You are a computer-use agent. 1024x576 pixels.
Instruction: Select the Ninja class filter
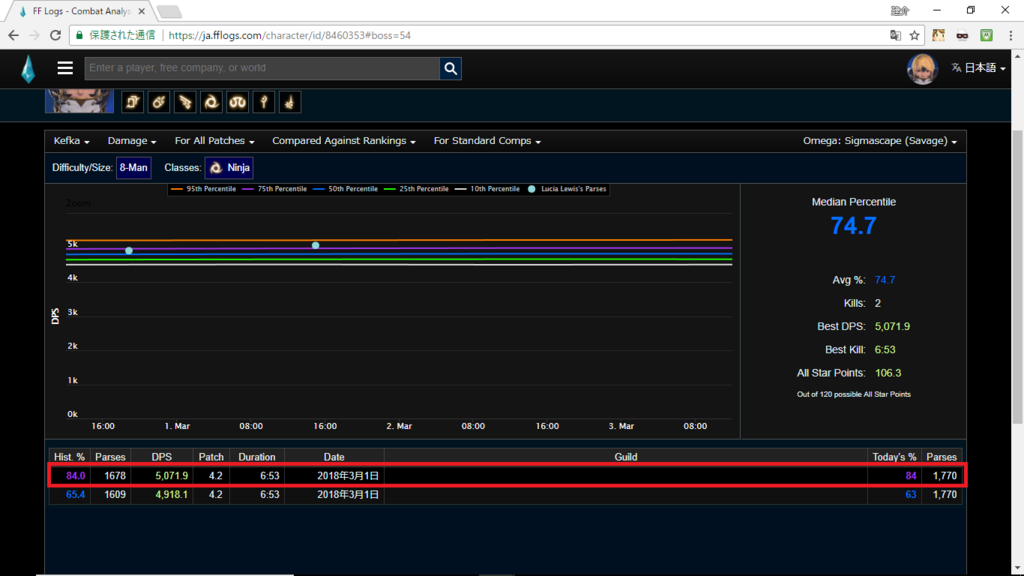229,168
